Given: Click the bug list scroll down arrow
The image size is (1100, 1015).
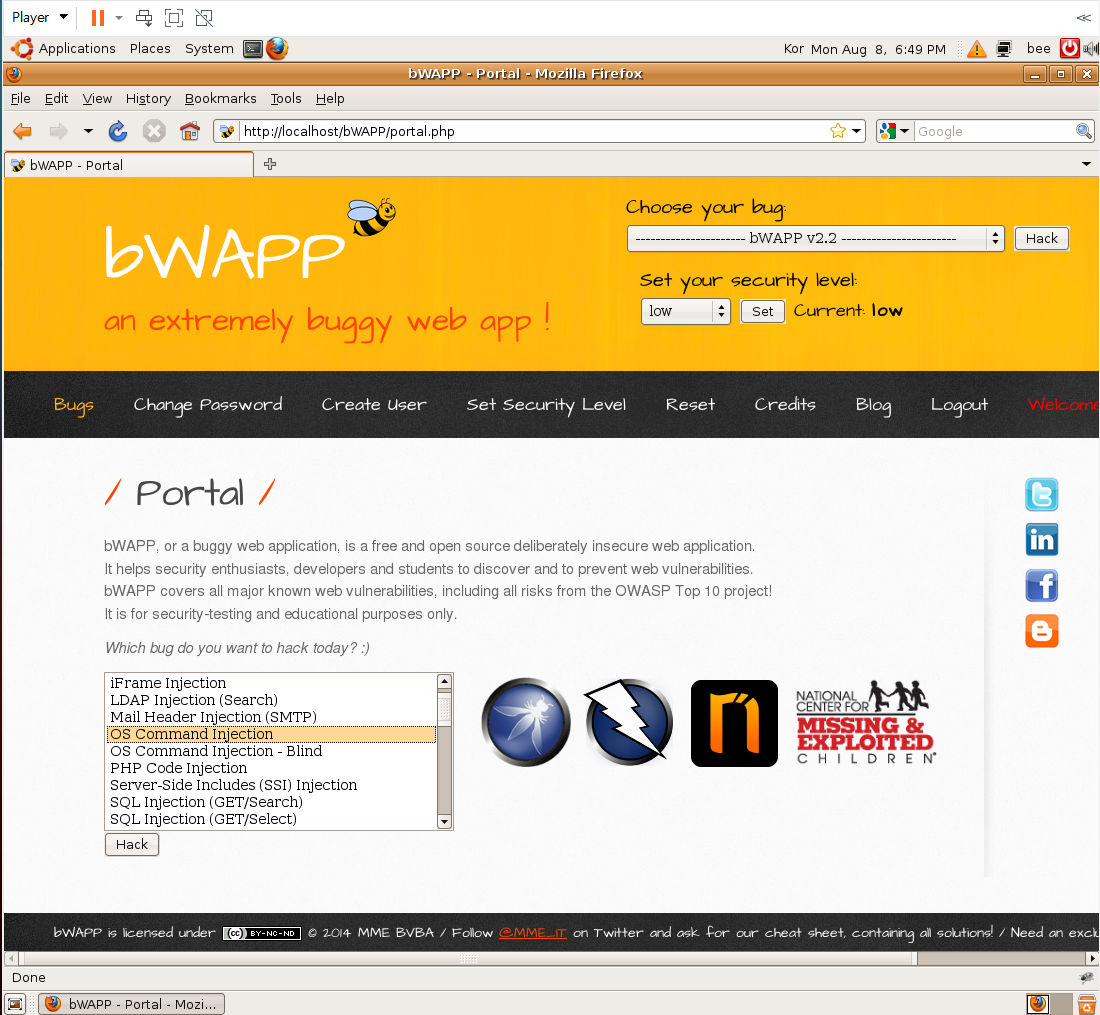Looking at the screenshot, I should (x=444, y=821).
